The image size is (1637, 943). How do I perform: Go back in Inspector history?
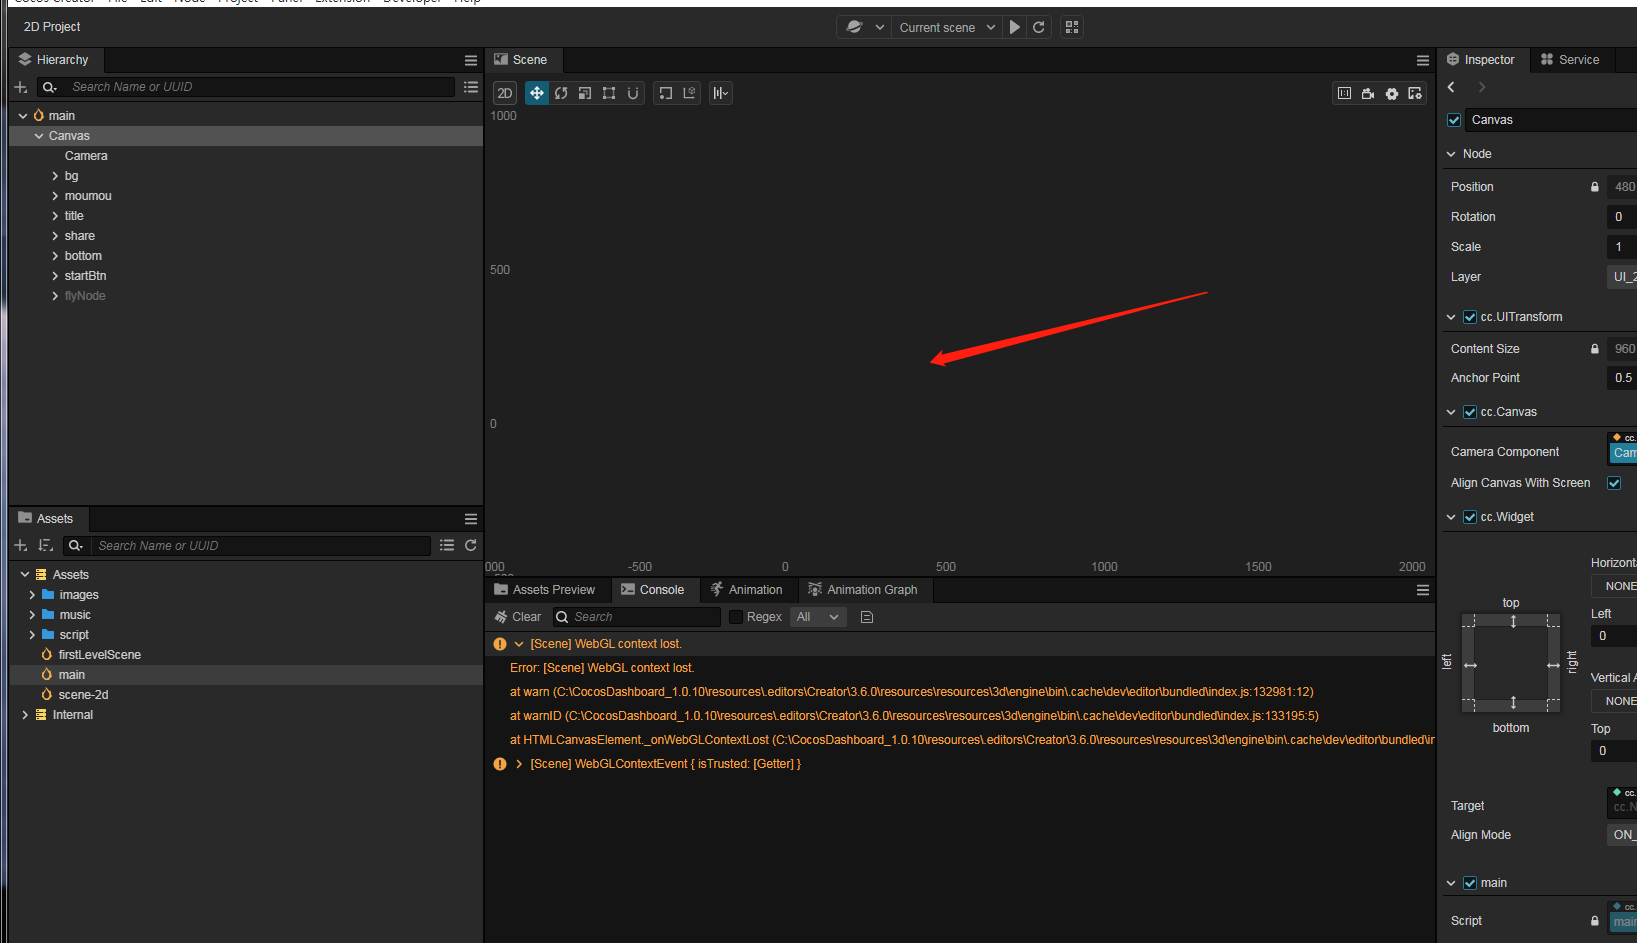[1452, 87]
